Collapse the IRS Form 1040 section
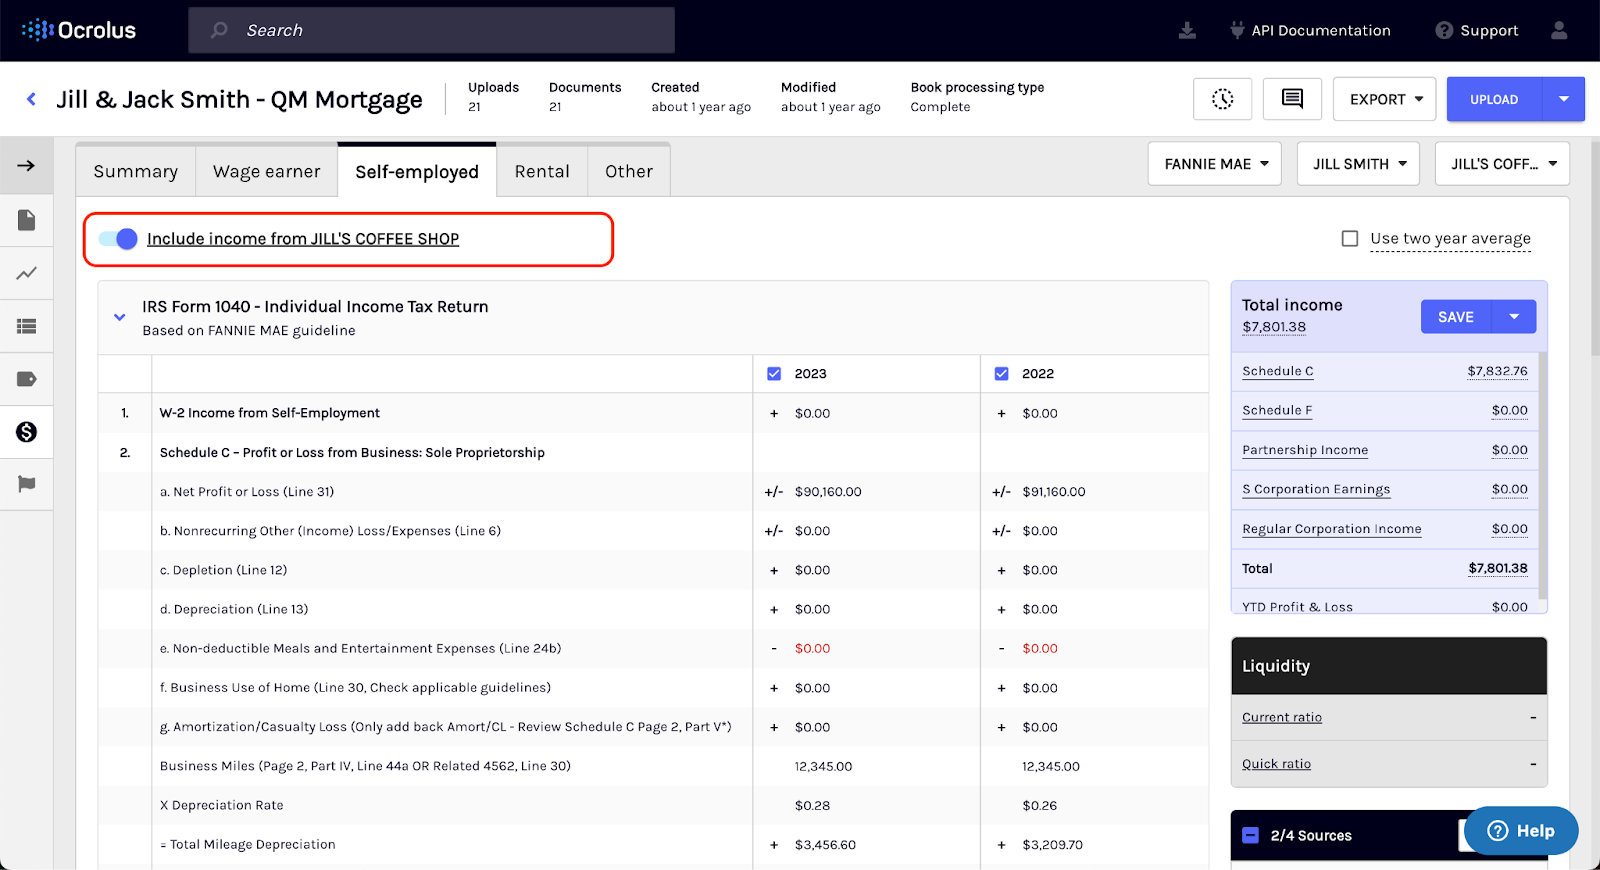 click(120, 317)
